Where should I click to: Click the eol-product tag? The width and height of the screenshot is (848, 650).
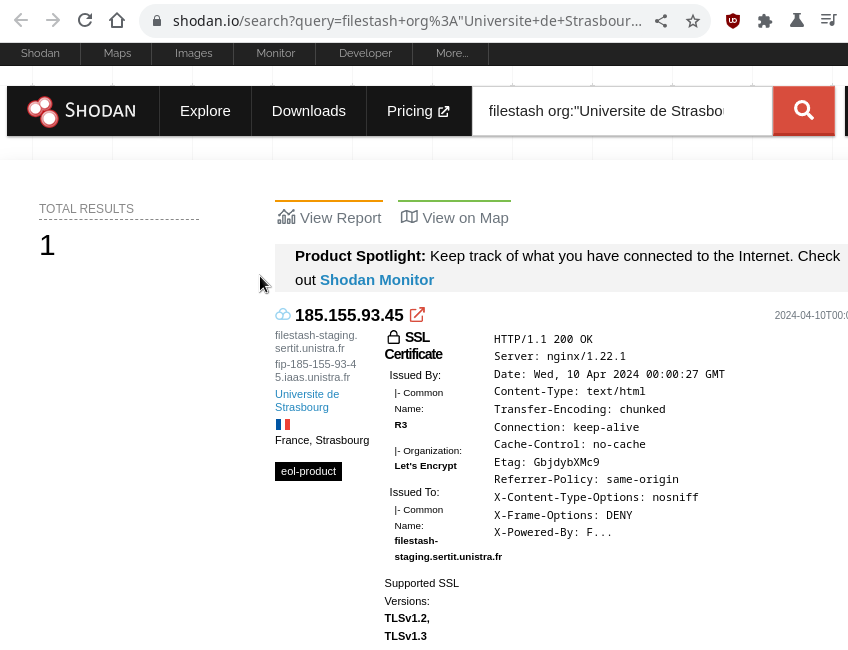coord(308,471)
